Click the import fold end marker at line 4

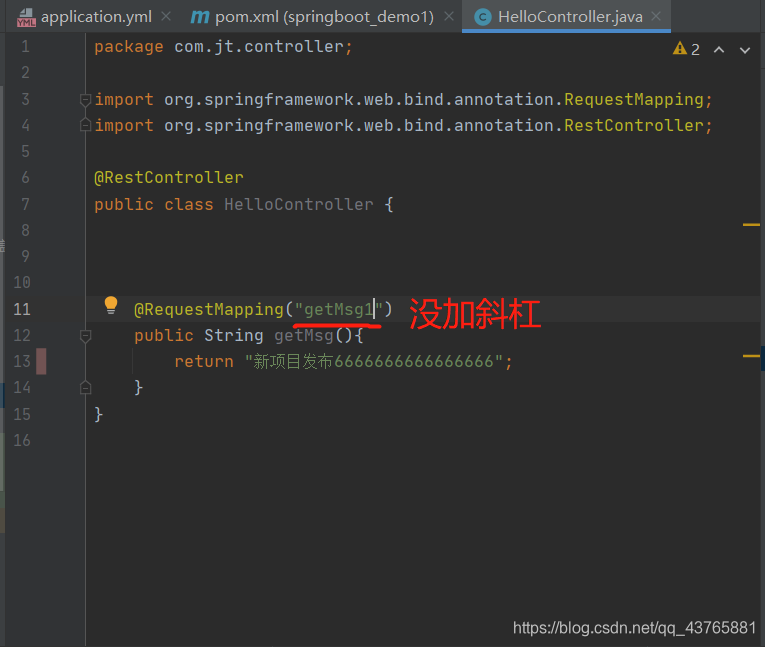point(85,125)
